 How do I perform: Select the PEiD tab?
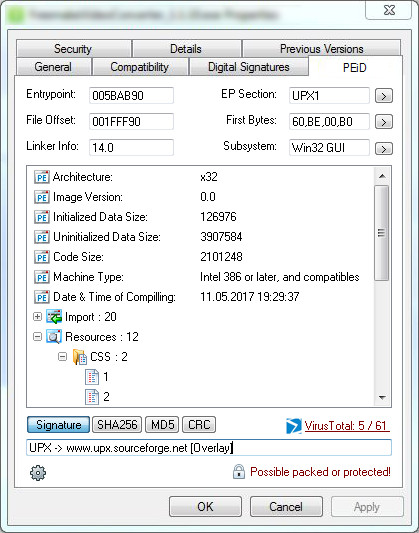pos(355,67)
